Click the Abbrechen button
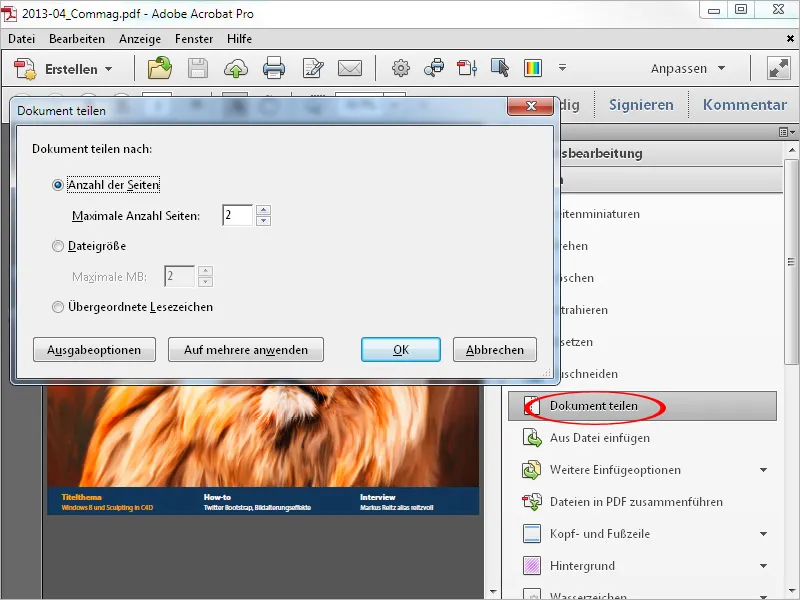 pos(494,349)
